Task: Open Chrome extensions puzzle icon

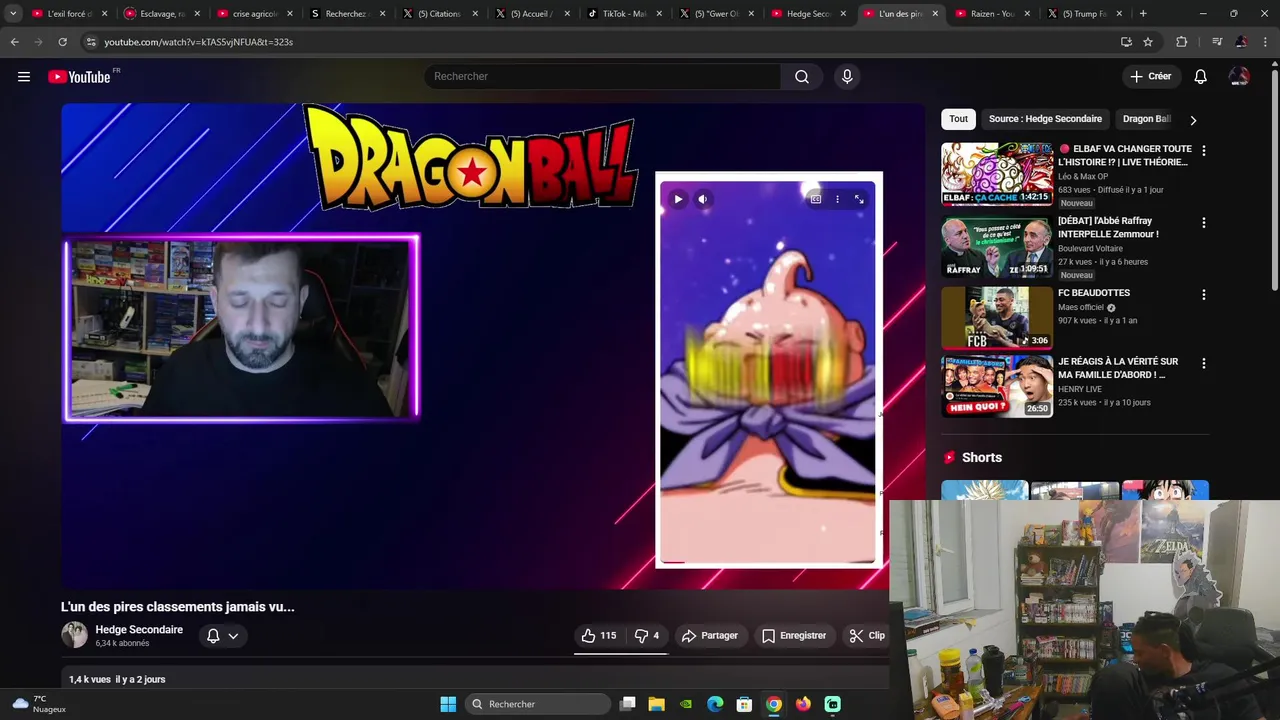Action: tap(1182, 42)
